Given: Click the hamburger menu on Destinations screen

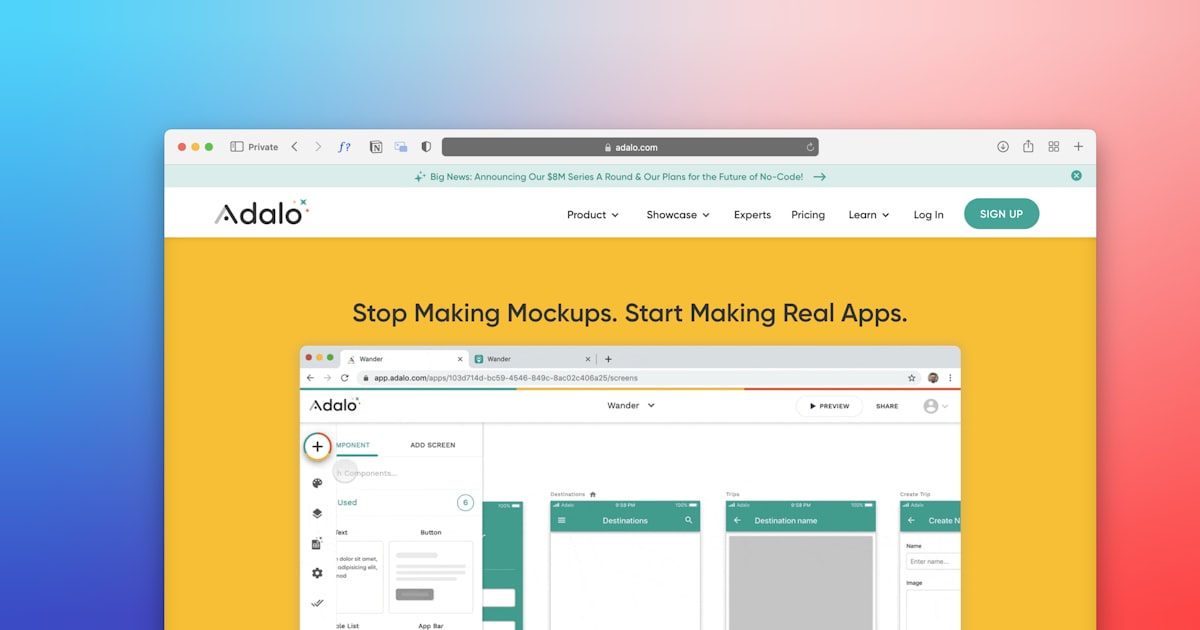Looking at the screenshot, I should point(561,521).
